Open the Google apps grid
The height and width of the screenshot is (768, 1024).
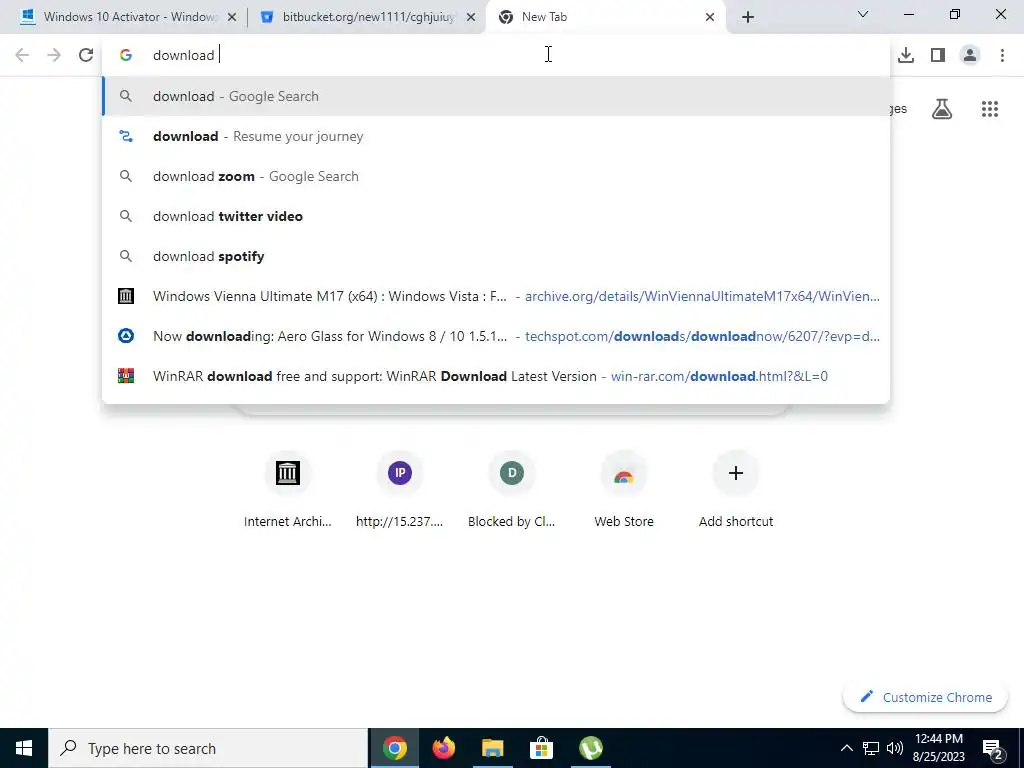tap(989, 109)
